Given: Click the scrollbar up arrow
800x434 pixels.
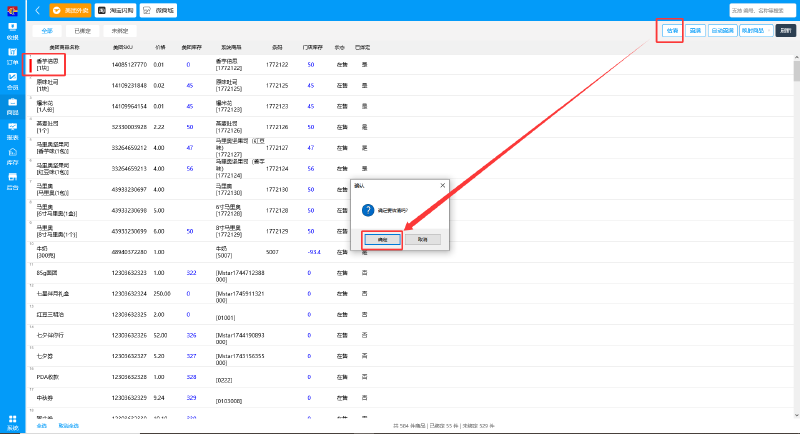Looking at the screenshot, I should [797, 57].
